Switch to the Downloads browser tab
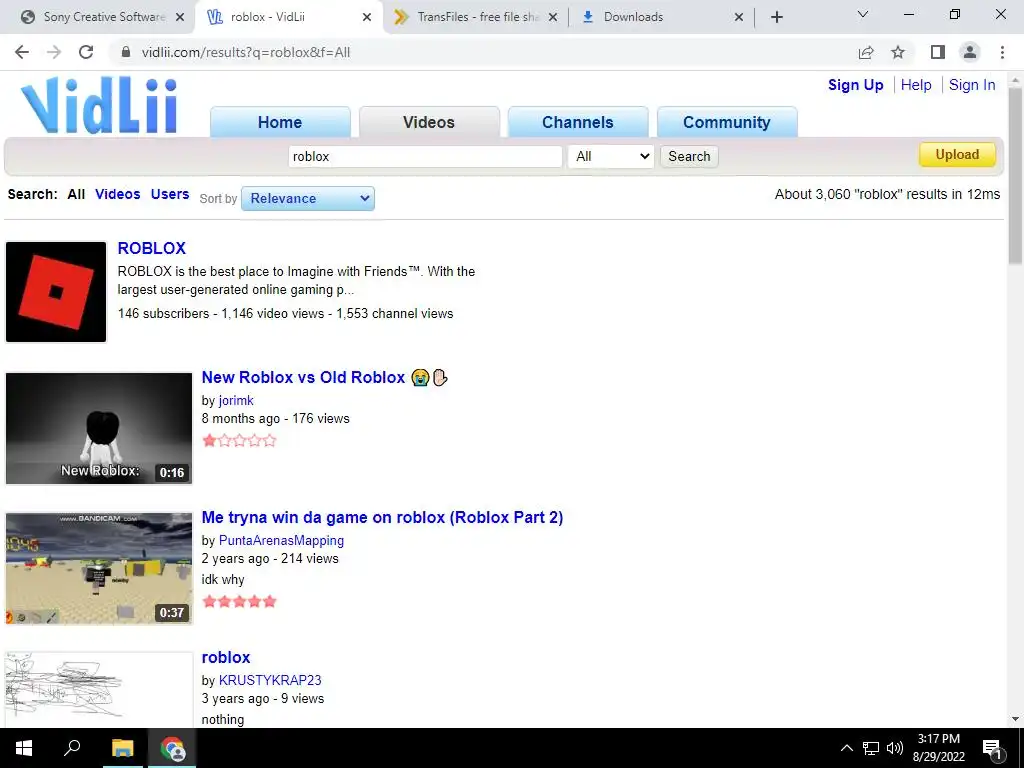The height and width of the screenshot is (768, 1024). click(660, 17)
